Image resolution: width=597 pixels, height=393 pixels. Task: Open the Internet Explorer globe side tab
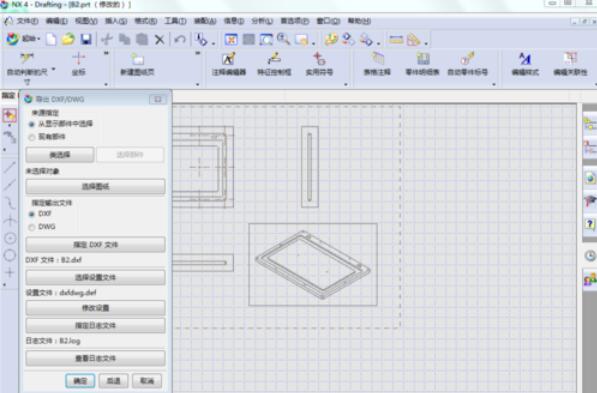pos(590,177)
